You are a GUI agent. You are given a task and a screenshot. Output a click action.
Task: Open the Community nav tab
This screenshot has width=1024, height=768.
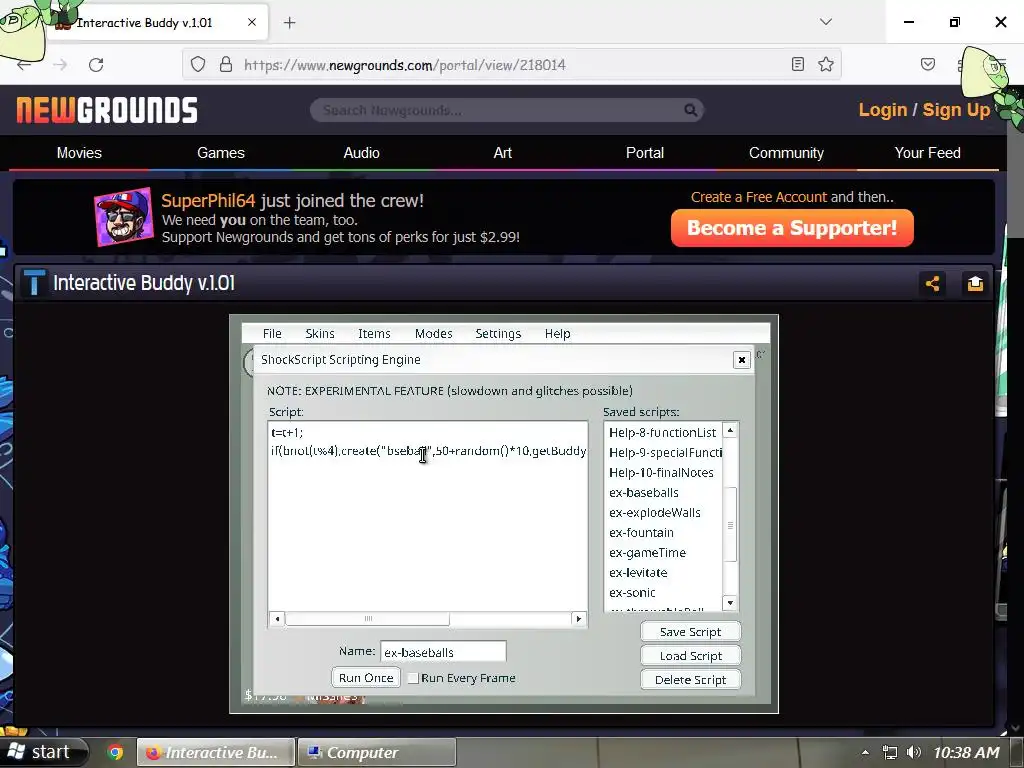click(x=786, y=153)
